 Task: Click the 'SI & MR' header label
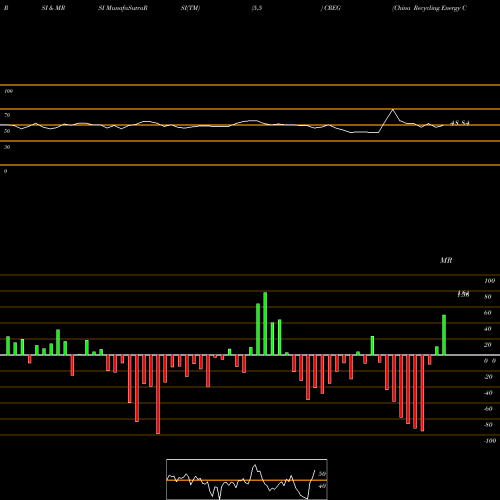[x=53, y=8]
